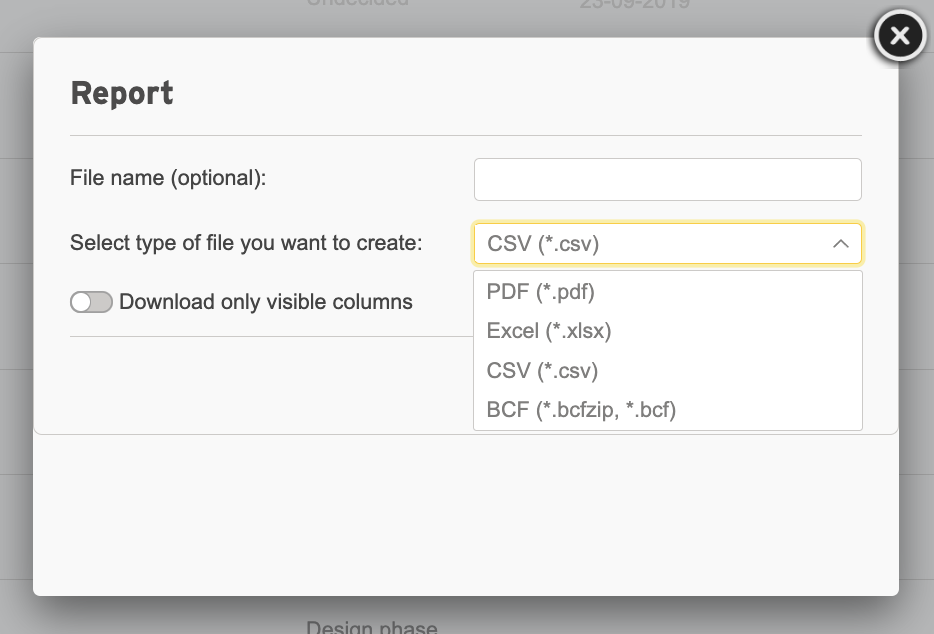Click the 23-09-2019 date behind the dialog

coord(634,4)
